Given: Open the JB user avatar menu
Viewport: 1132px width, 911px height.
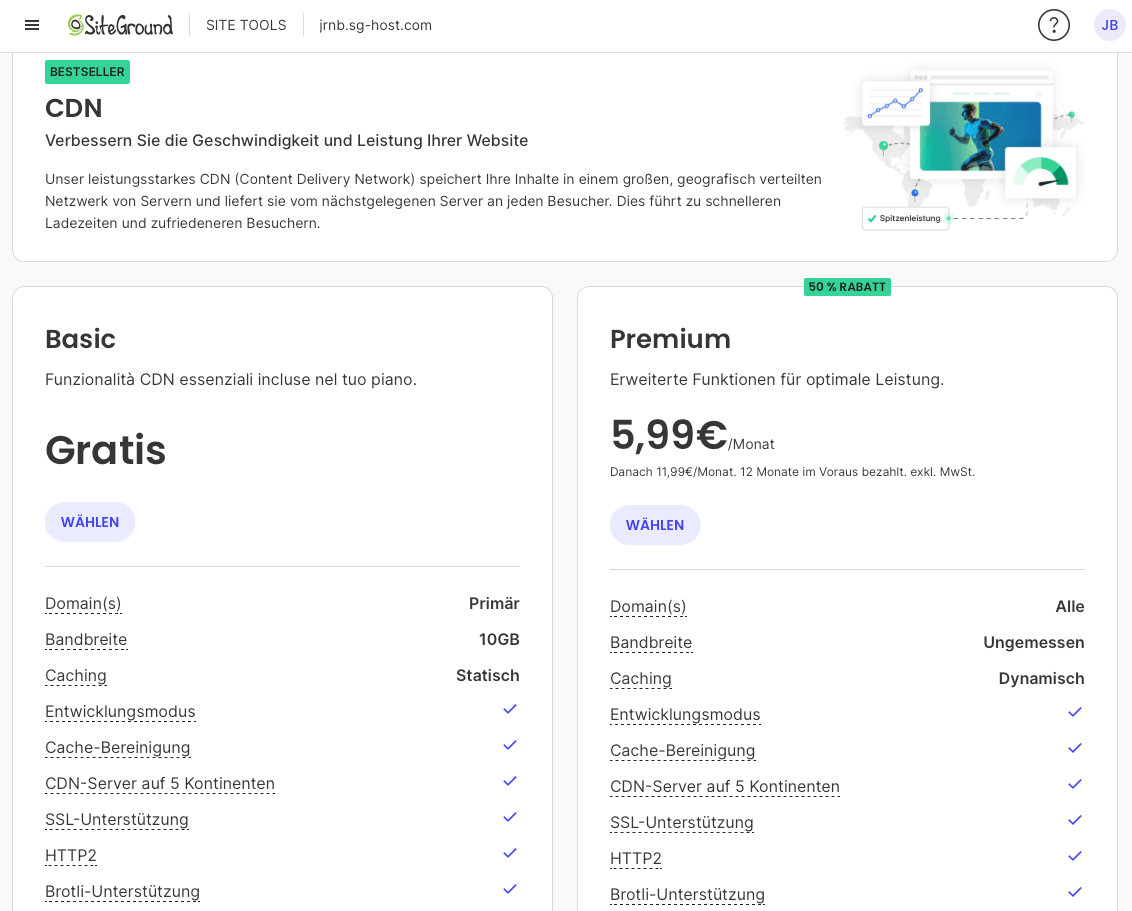Looking at the screenshot, I should tap(1109, 25).
